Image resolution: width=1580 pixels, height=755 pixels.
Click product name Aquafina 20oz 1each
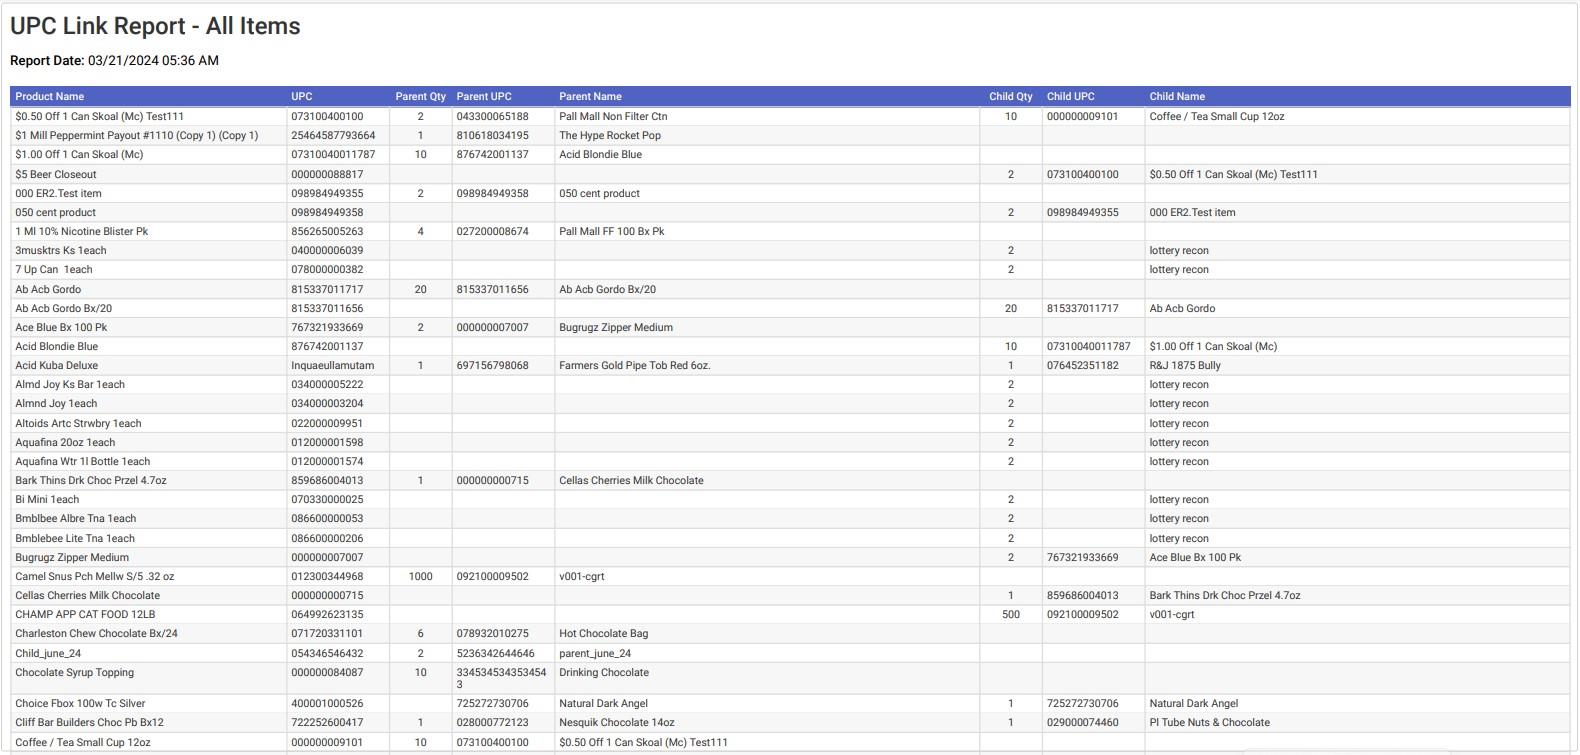(x=65, y=443)
